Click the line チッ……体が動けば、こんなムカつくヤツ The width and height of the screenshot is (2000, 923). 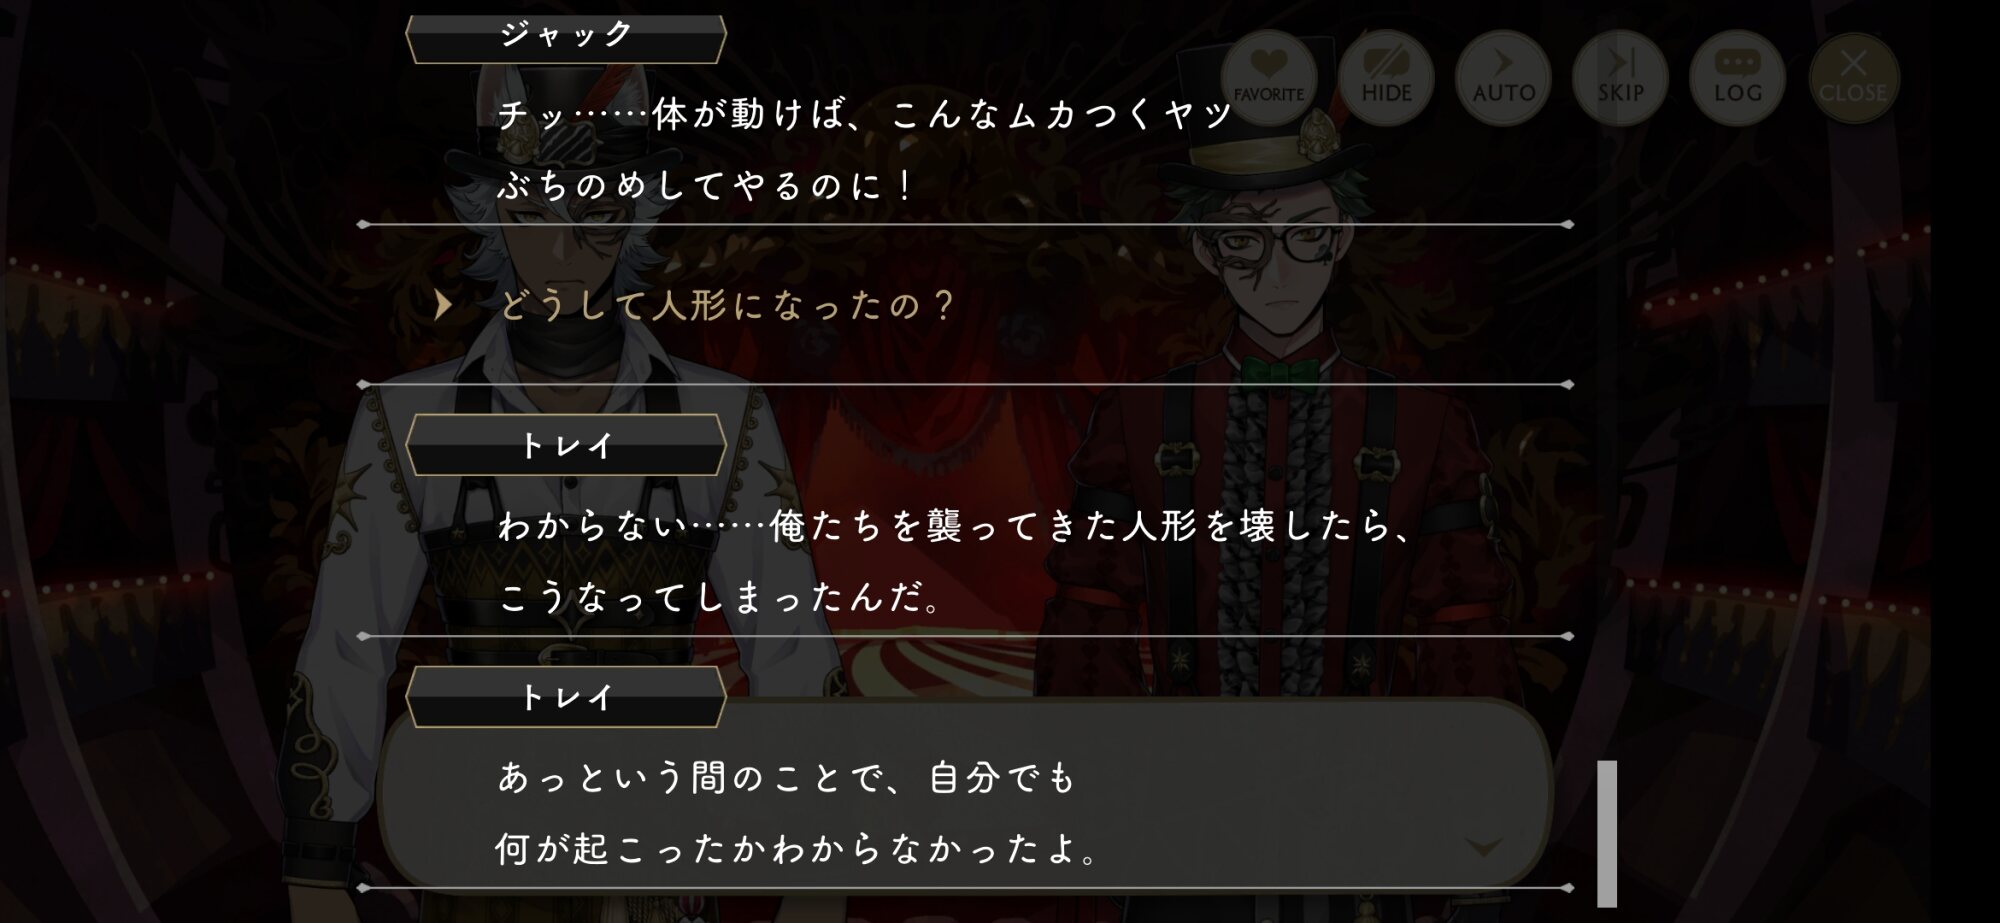pos(866,114)
